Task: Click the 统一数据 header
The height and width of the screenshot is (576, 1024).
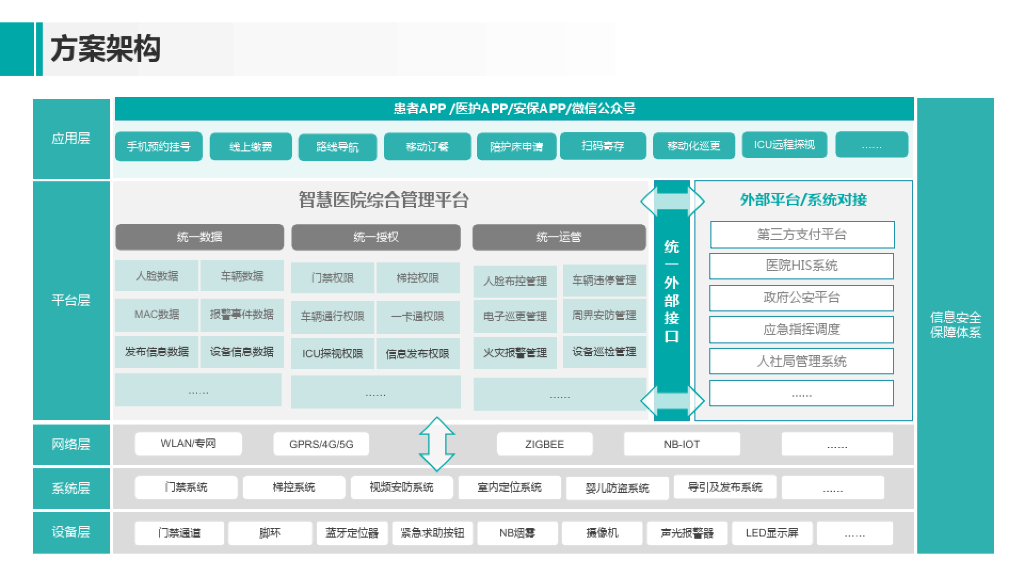Action: coord(199,237)
